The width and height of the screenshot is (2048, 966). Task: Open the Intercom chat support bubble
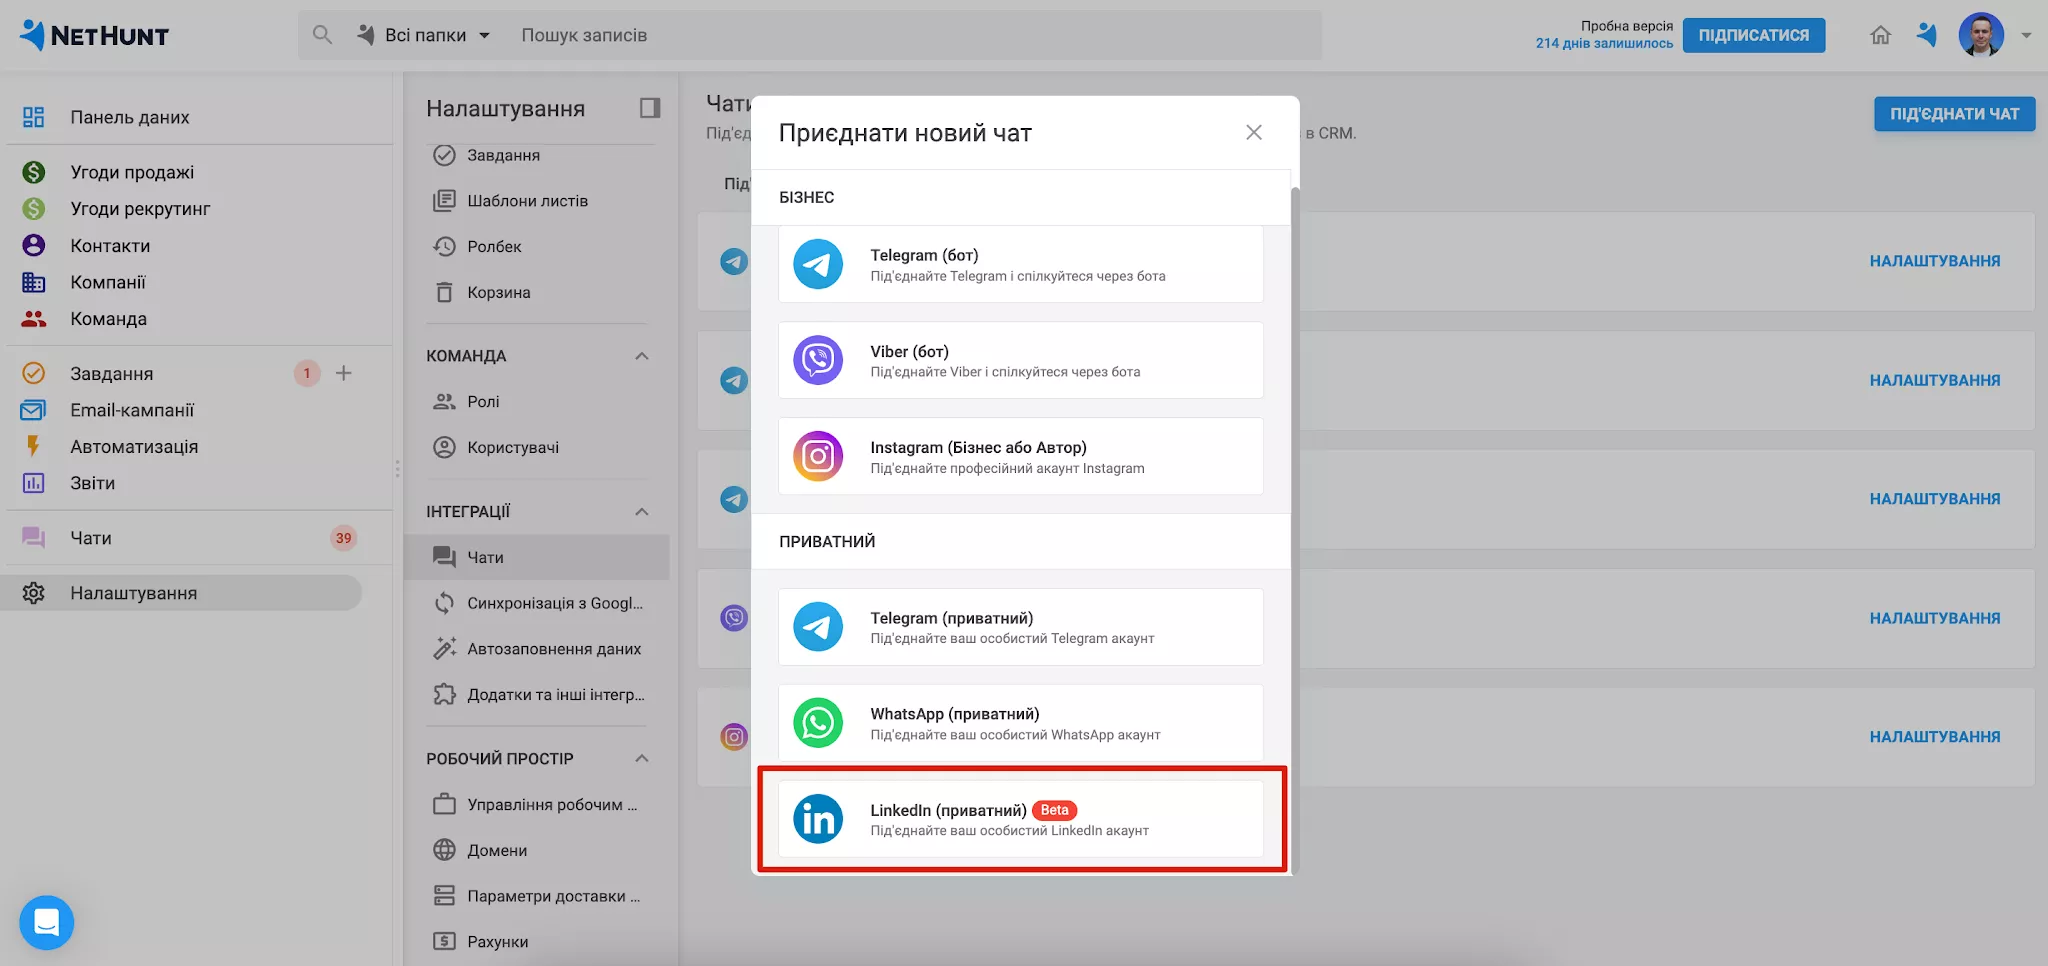(x=47, y=922)
